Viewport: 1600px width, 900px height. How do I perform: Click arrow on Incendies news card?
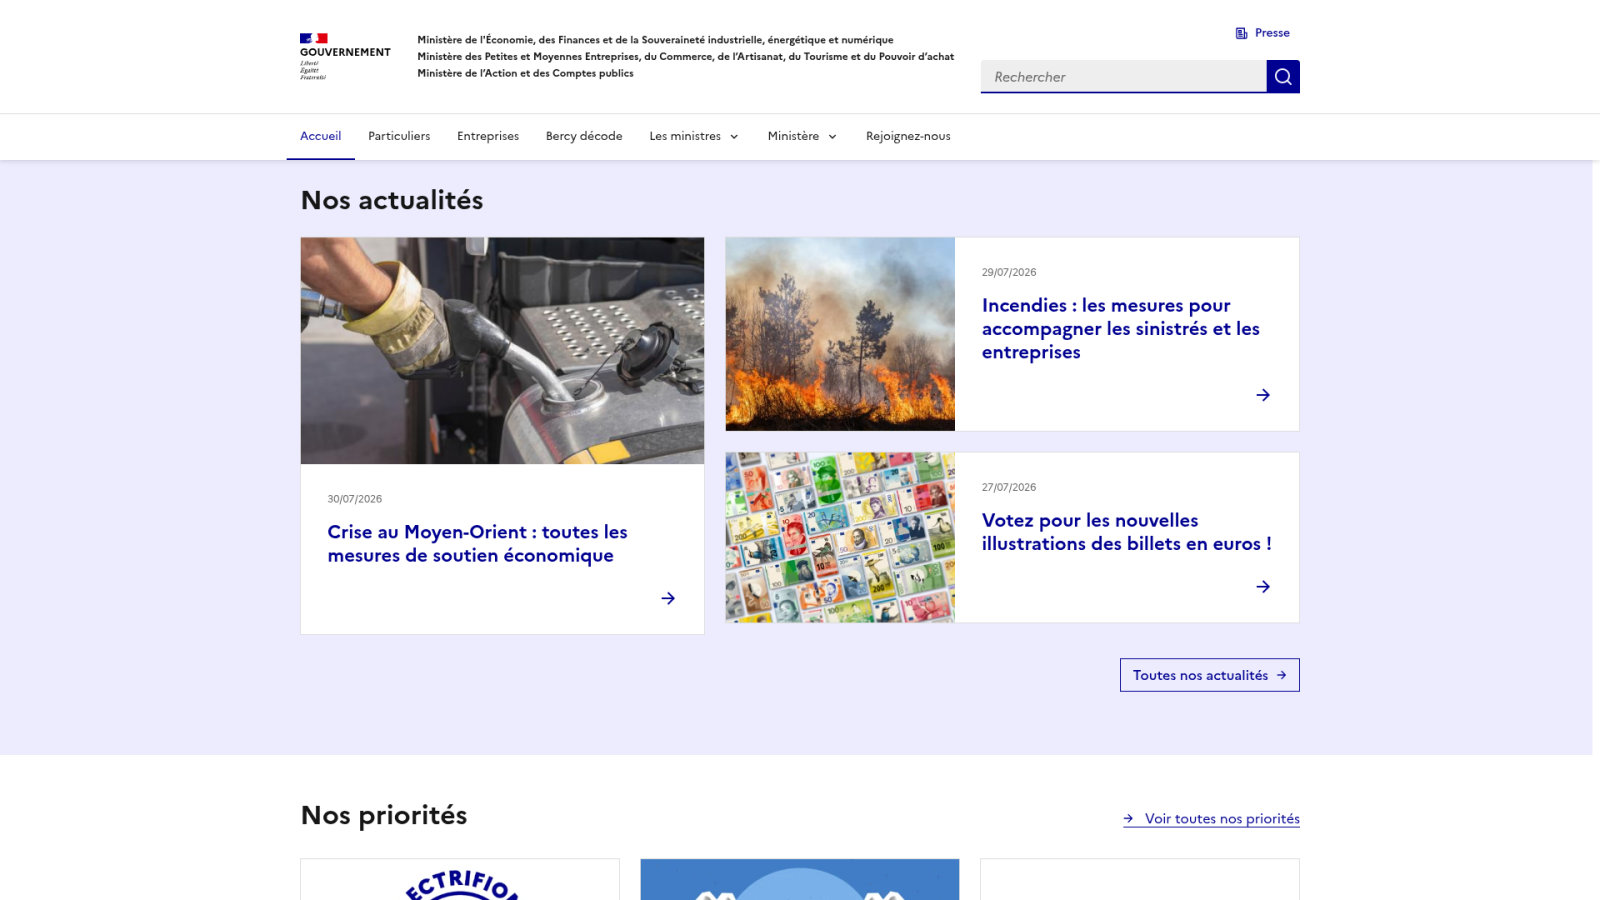(x=1263, y=395)
